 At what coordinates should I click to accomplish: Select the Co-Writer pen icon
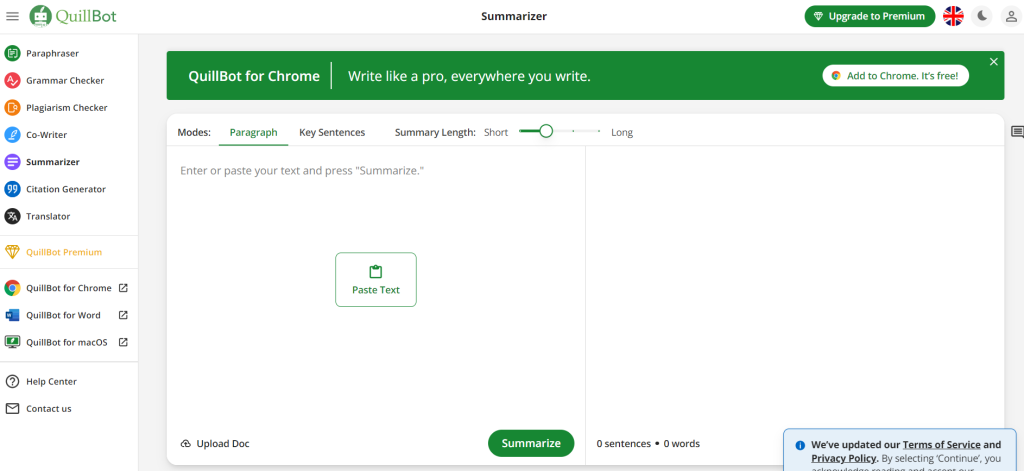coord(12,135)
